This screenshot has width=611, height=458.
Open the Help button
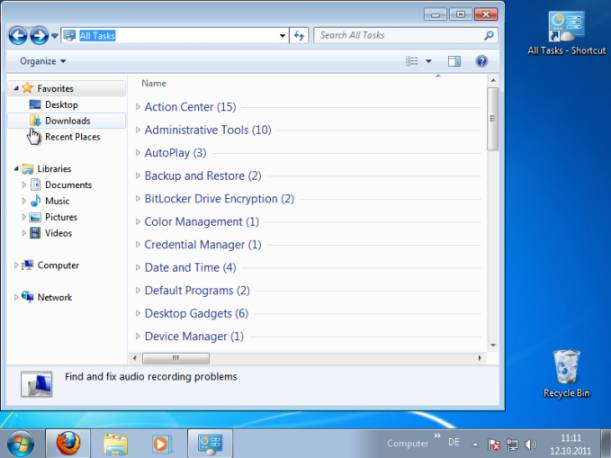(482, 61)
